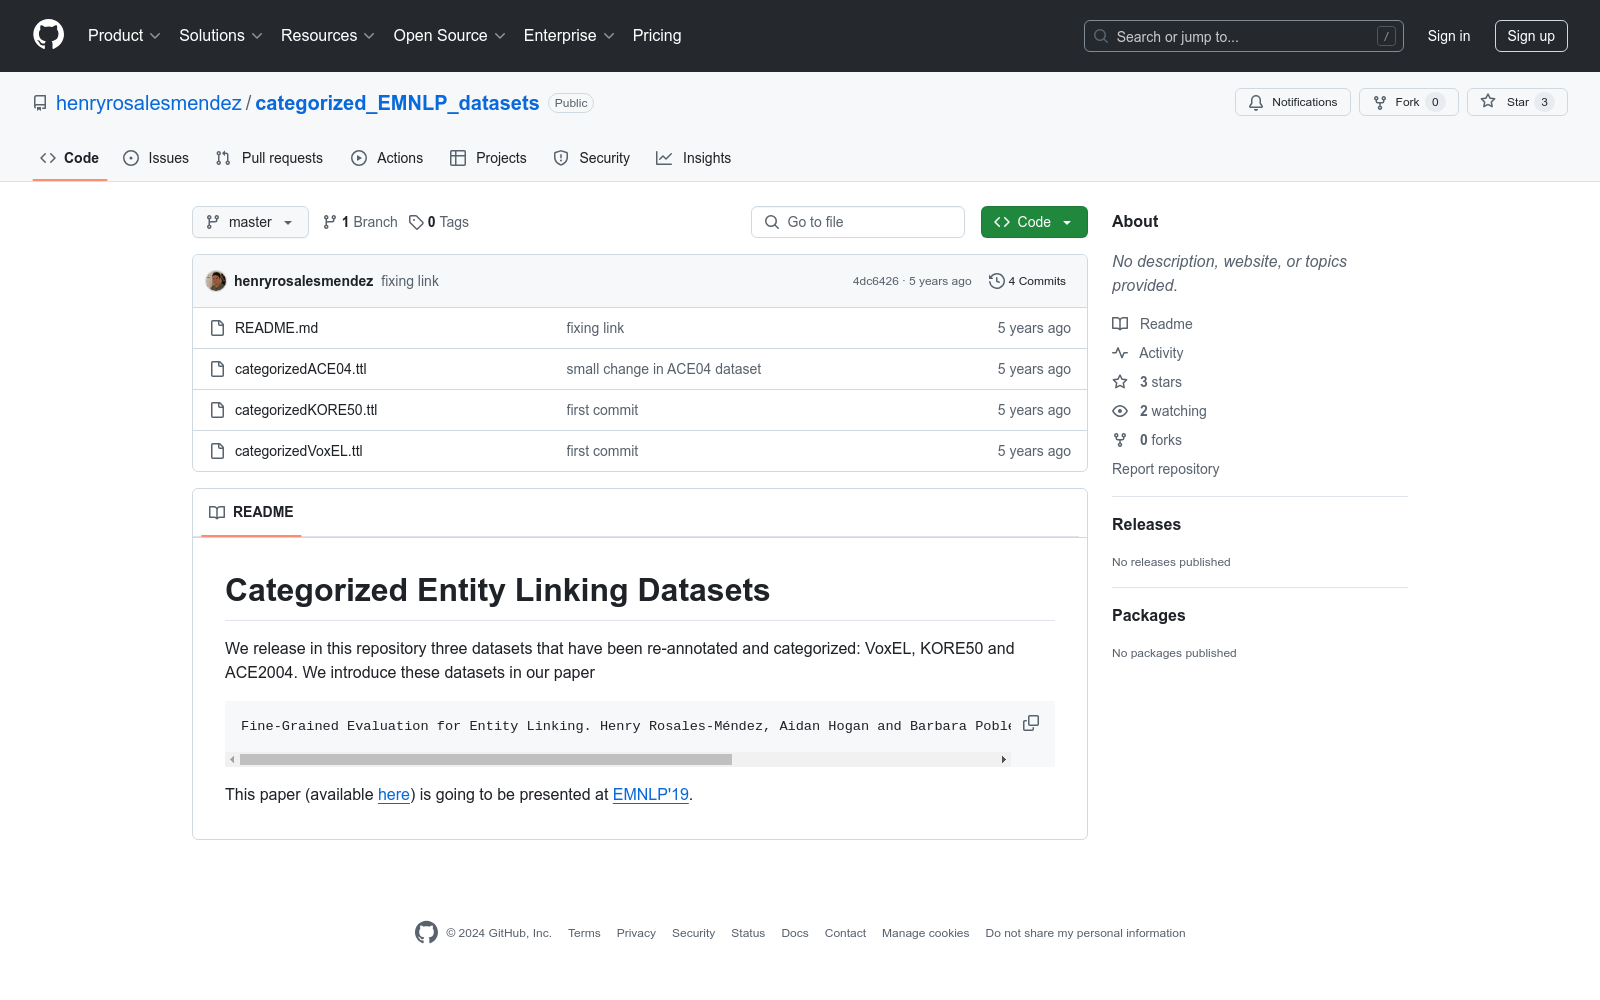The width and height of the screenshot is (1600, 1000).
Task: Fork this repository
Action: click(x=1408, y=102)
